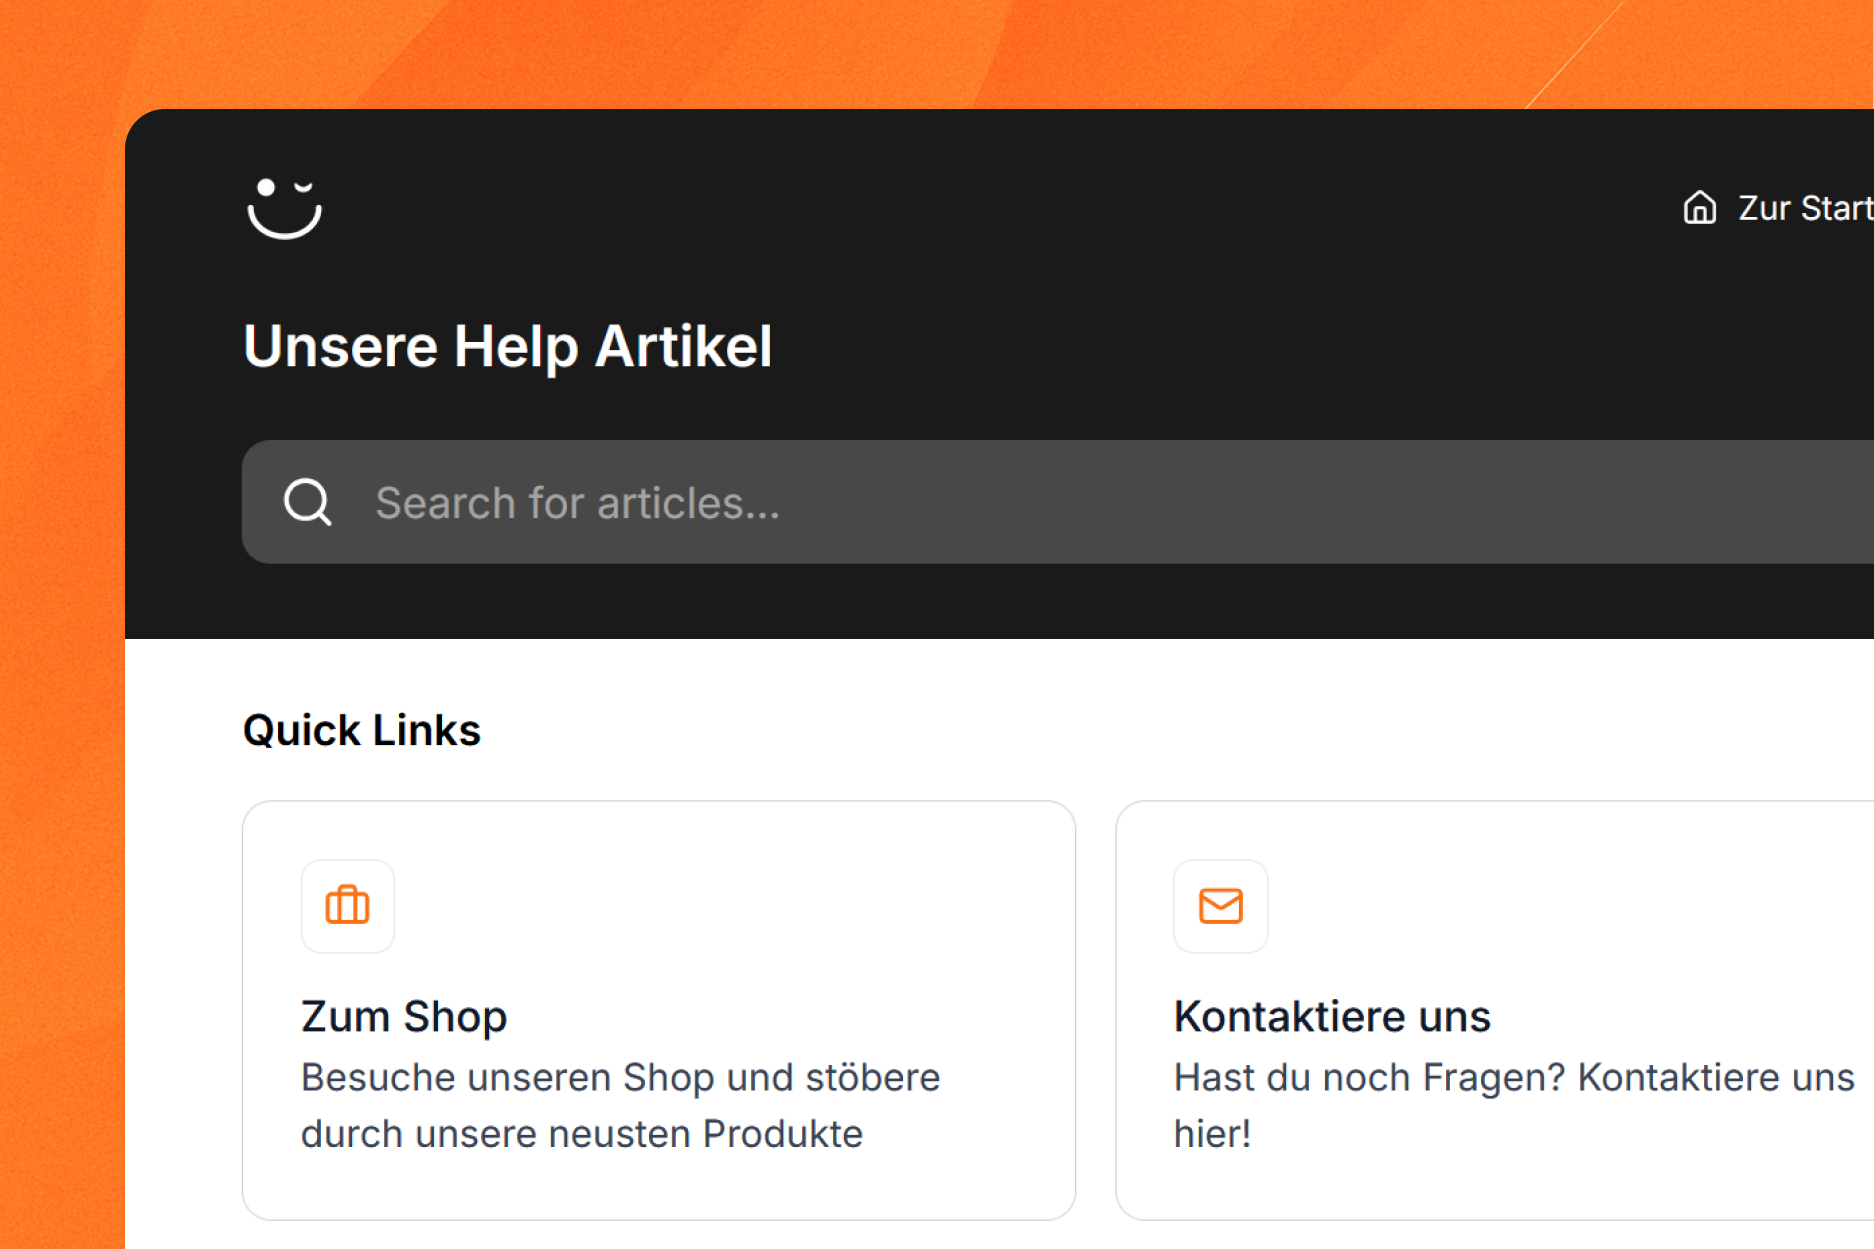Click the orange envelope mail icon
The height and width of the screenshot is (1249, 1874).
tap(1220, 906)
